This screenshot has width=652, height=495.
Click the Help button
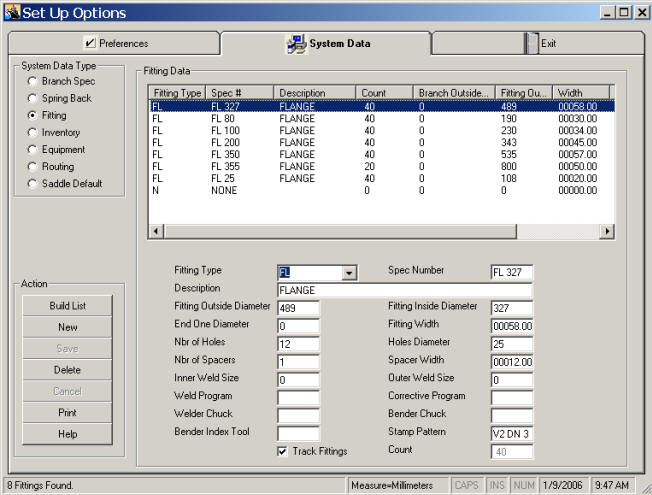(x=67, y=434)
